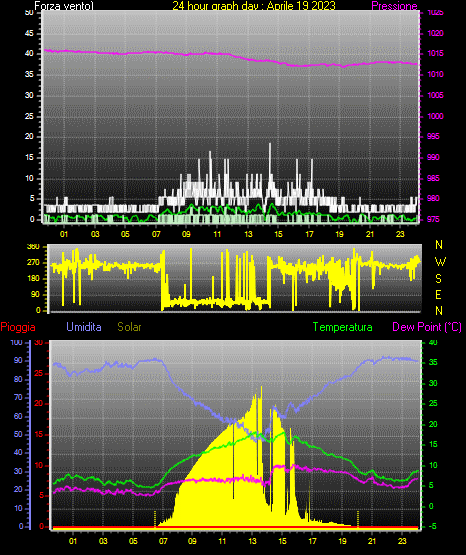Click the Forza vento legend label
Image resolution: width=466 pixels, height=555 pixels.
(x=64, y=6)
